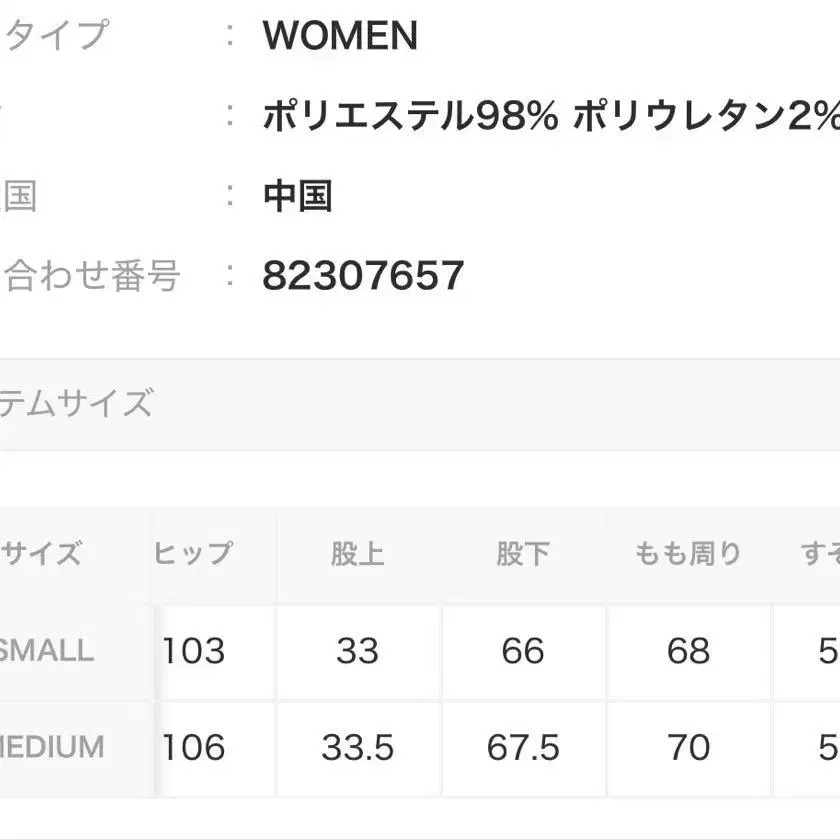Click the SMALL thigh value 68

(x=688, y=651)
